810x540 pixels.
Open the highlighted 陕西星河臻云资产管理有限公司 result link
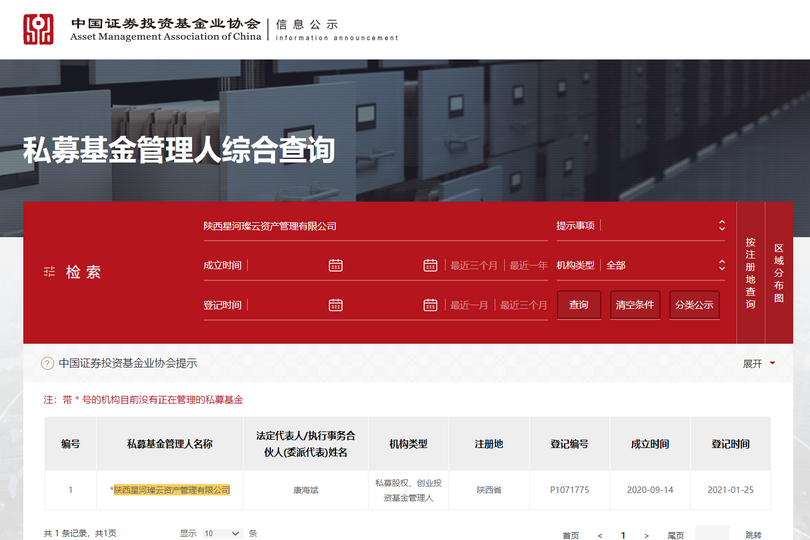coord(172,490)
